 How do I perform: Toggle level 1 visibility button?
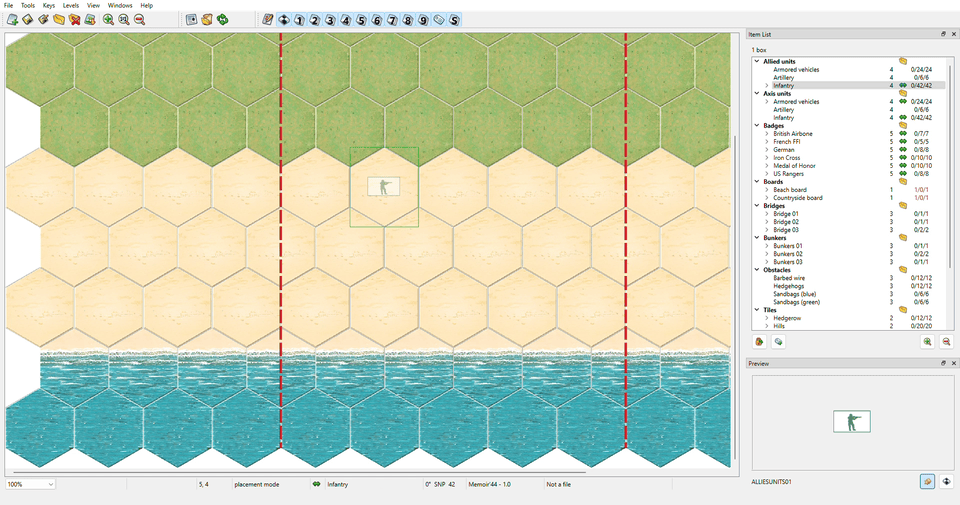[x=299, y=20]
